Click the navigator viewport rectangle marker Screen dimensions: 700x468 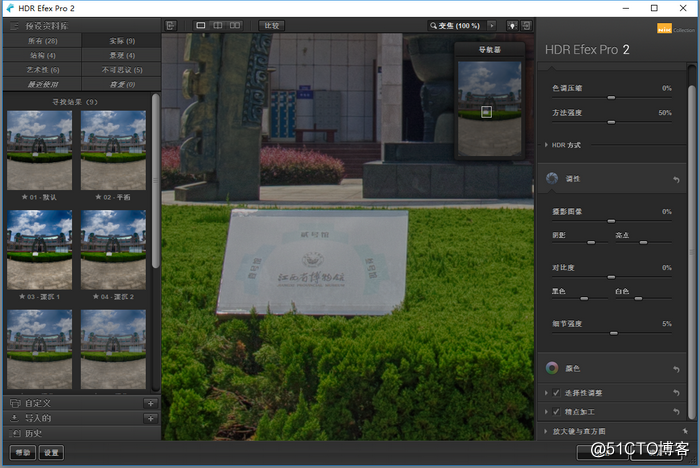(x=486, y=112)
